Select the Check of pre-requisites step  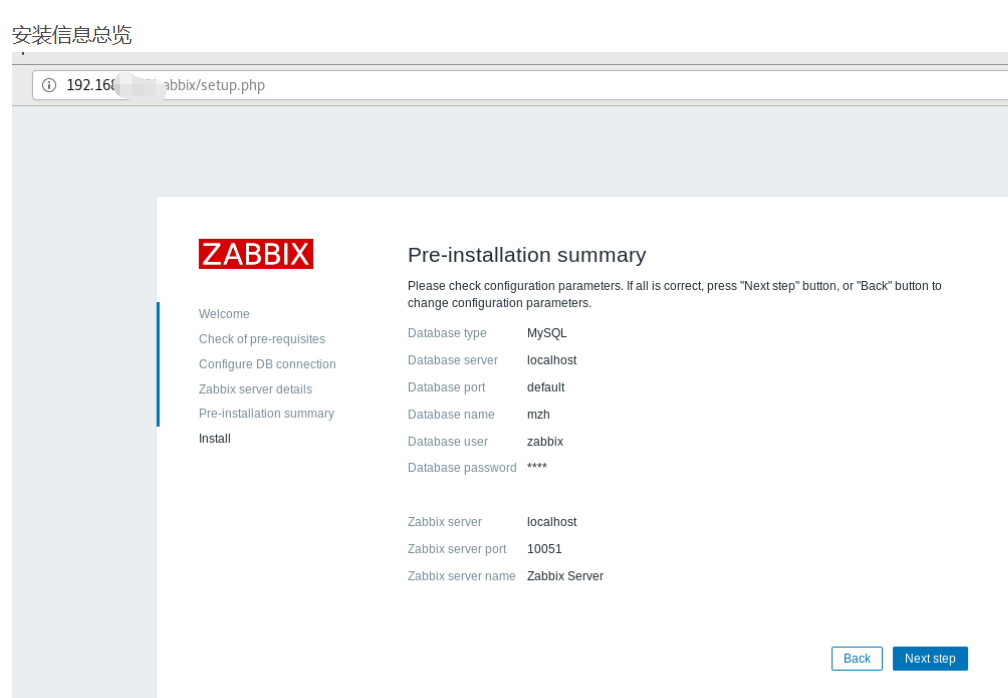262,339
